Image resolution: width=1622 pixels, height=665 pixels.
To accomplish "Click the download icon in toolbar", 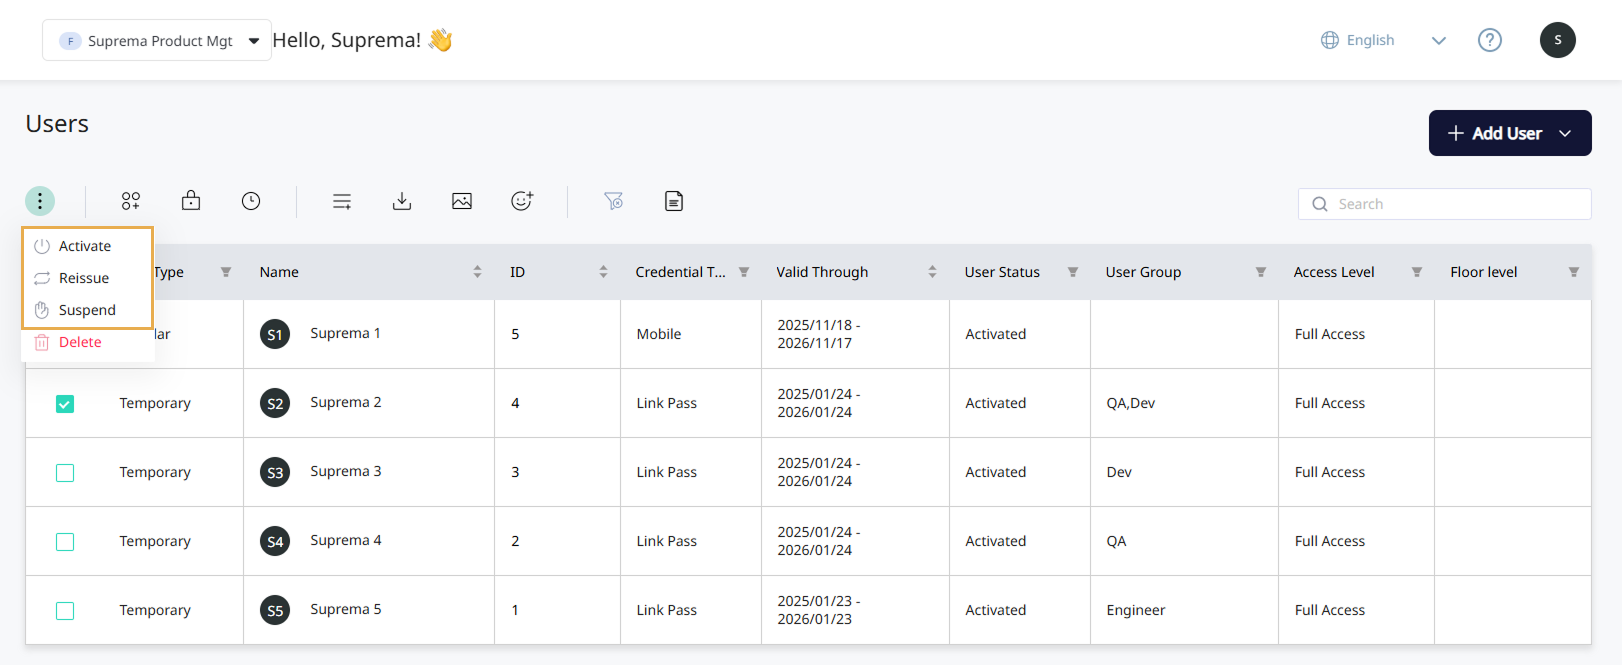I will coord(402,201).
